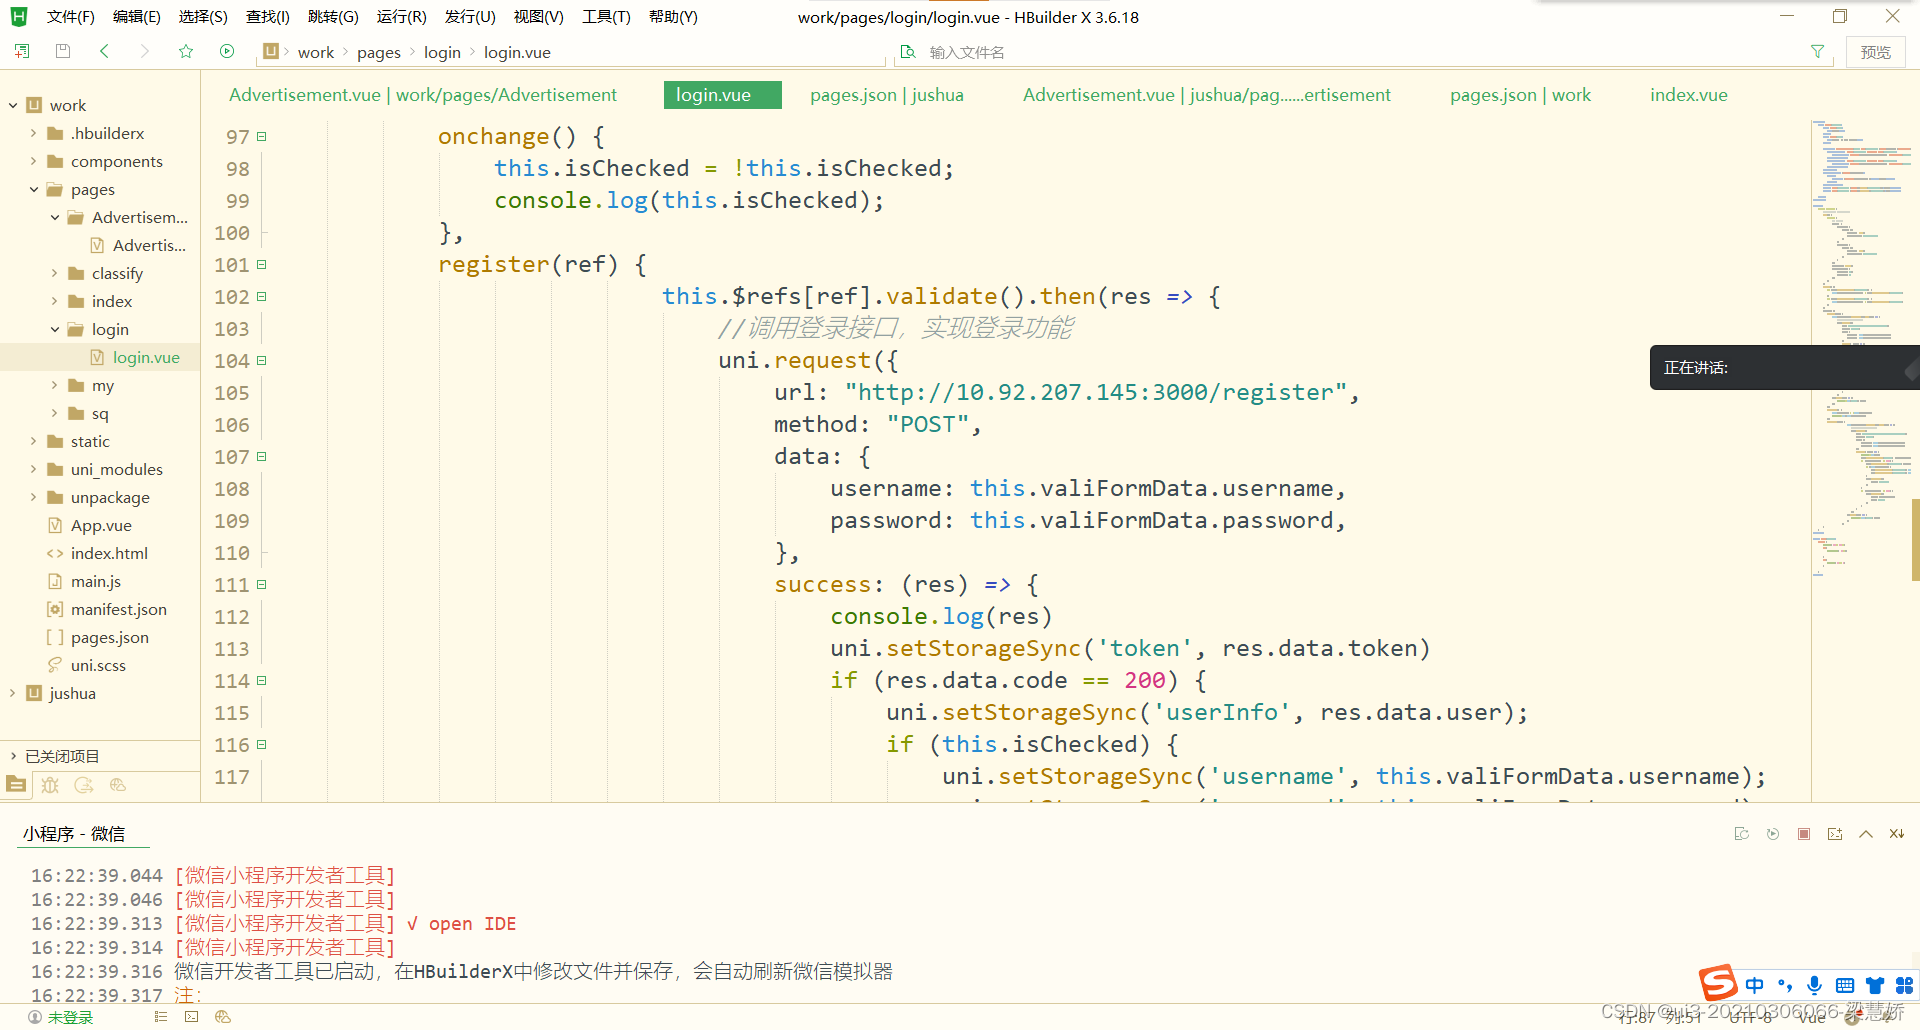This screenshot has height=1030, width=1920.
Task: Collapse code fold at line 101
Action: click(x=262, y=264)
